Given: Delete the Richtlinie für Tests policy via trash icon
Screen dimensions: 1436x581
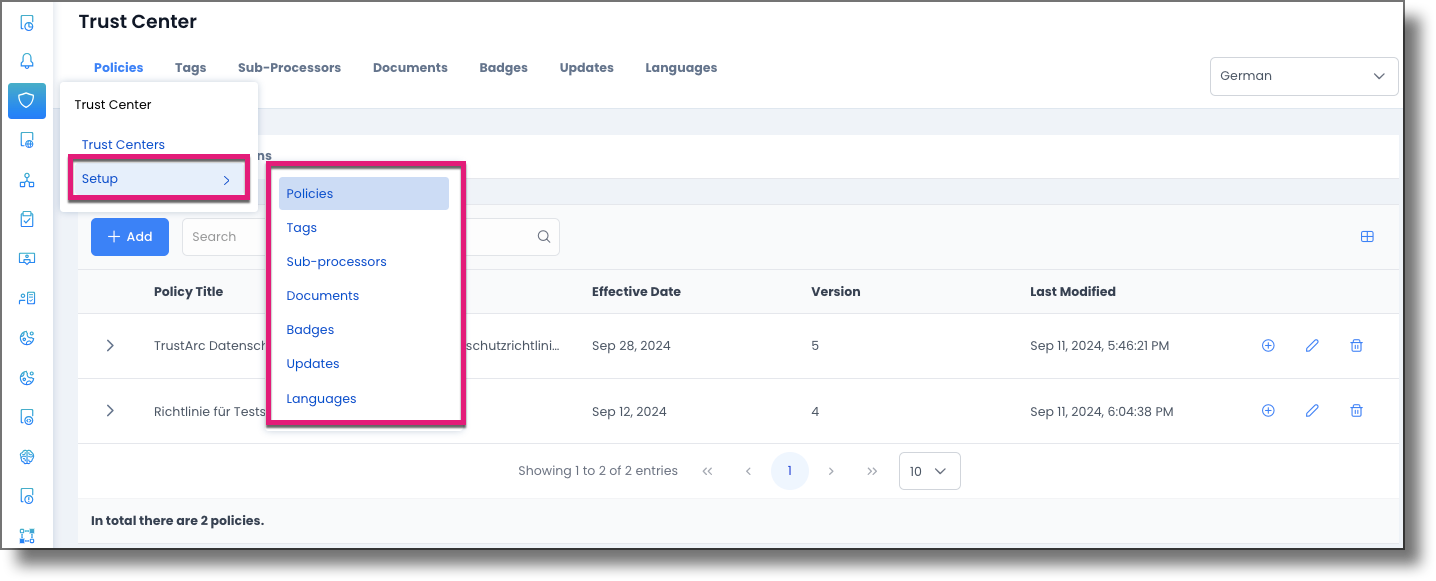Looking at the screenshot, I should click(x=1356, y=411).
